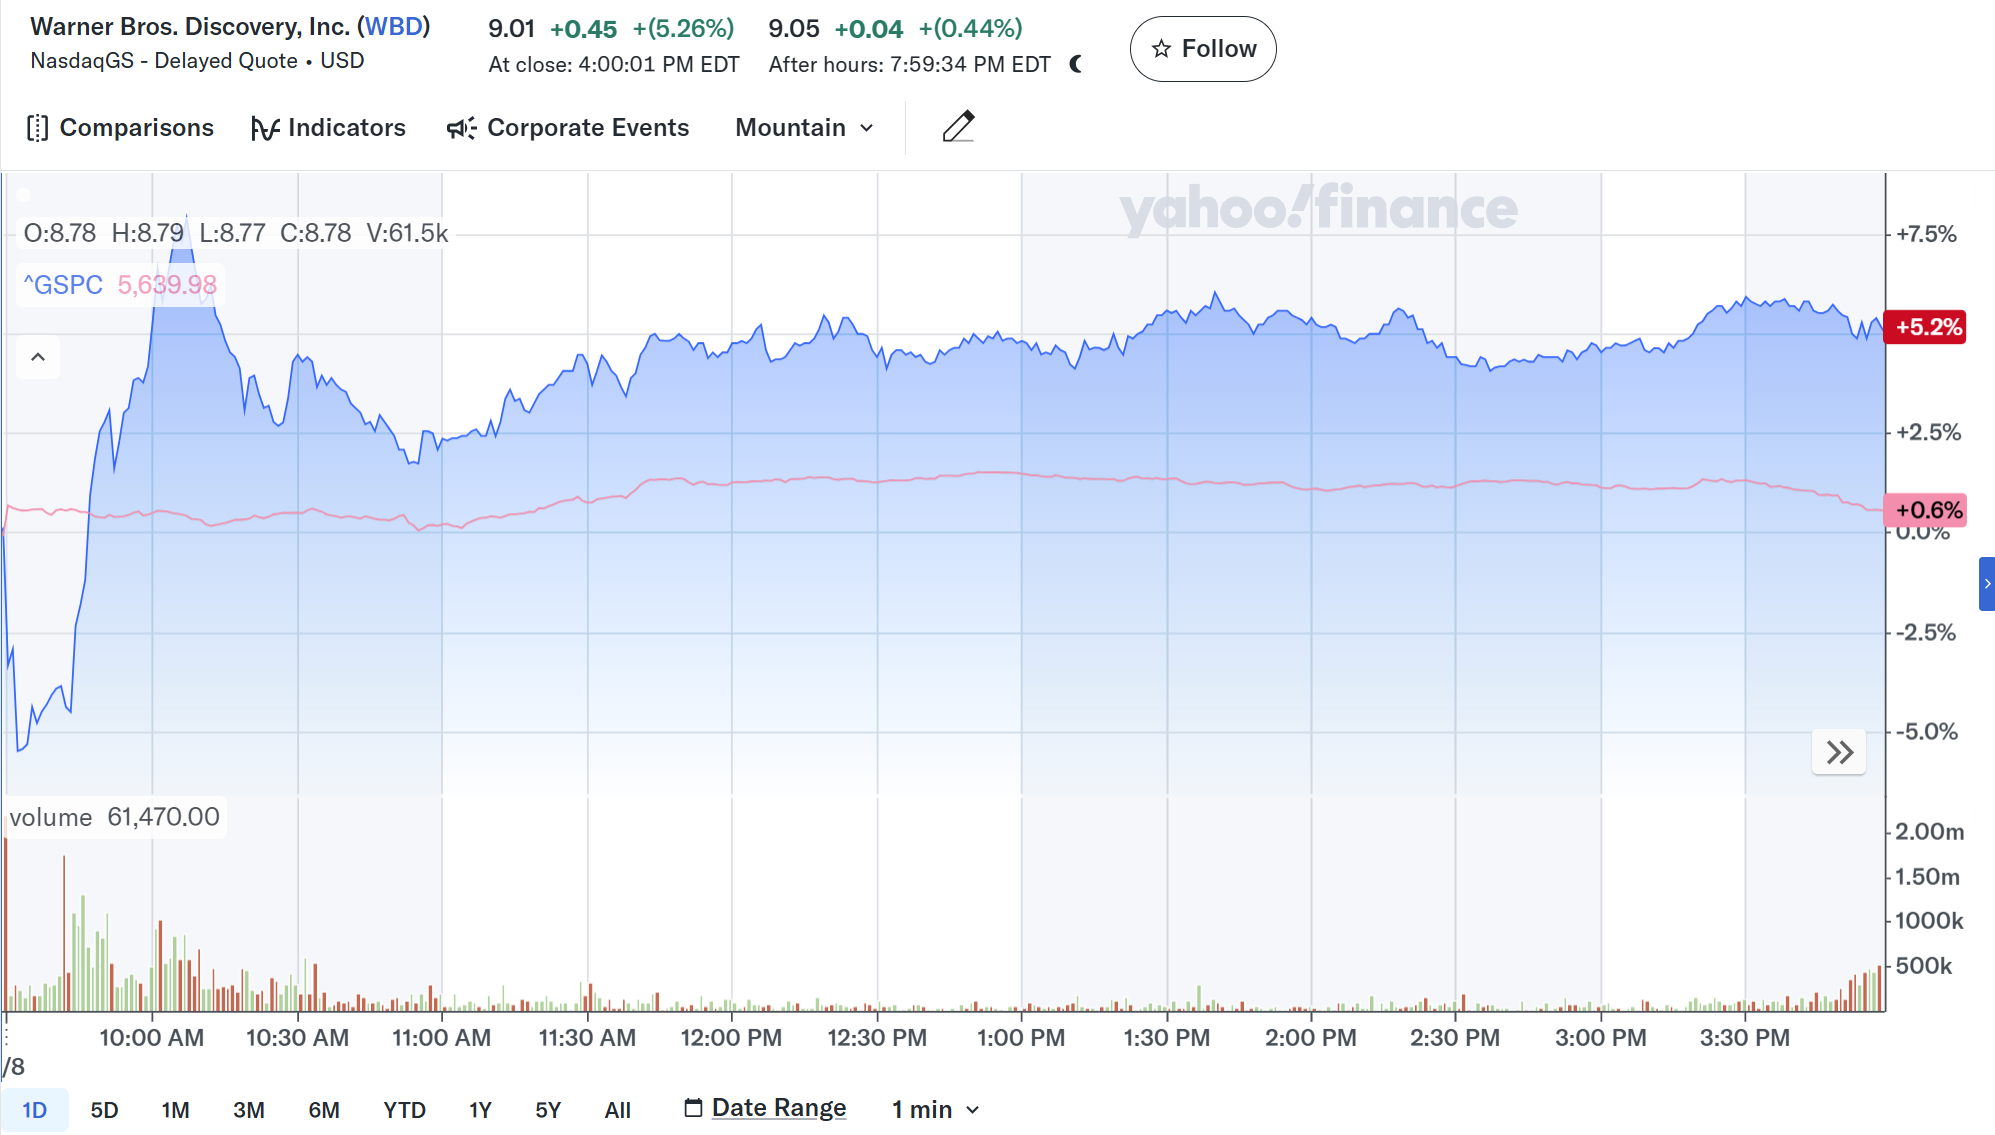This screenshot has width=1995, height=1135.
Task: Select the 5D time range
Action: 104,1110
